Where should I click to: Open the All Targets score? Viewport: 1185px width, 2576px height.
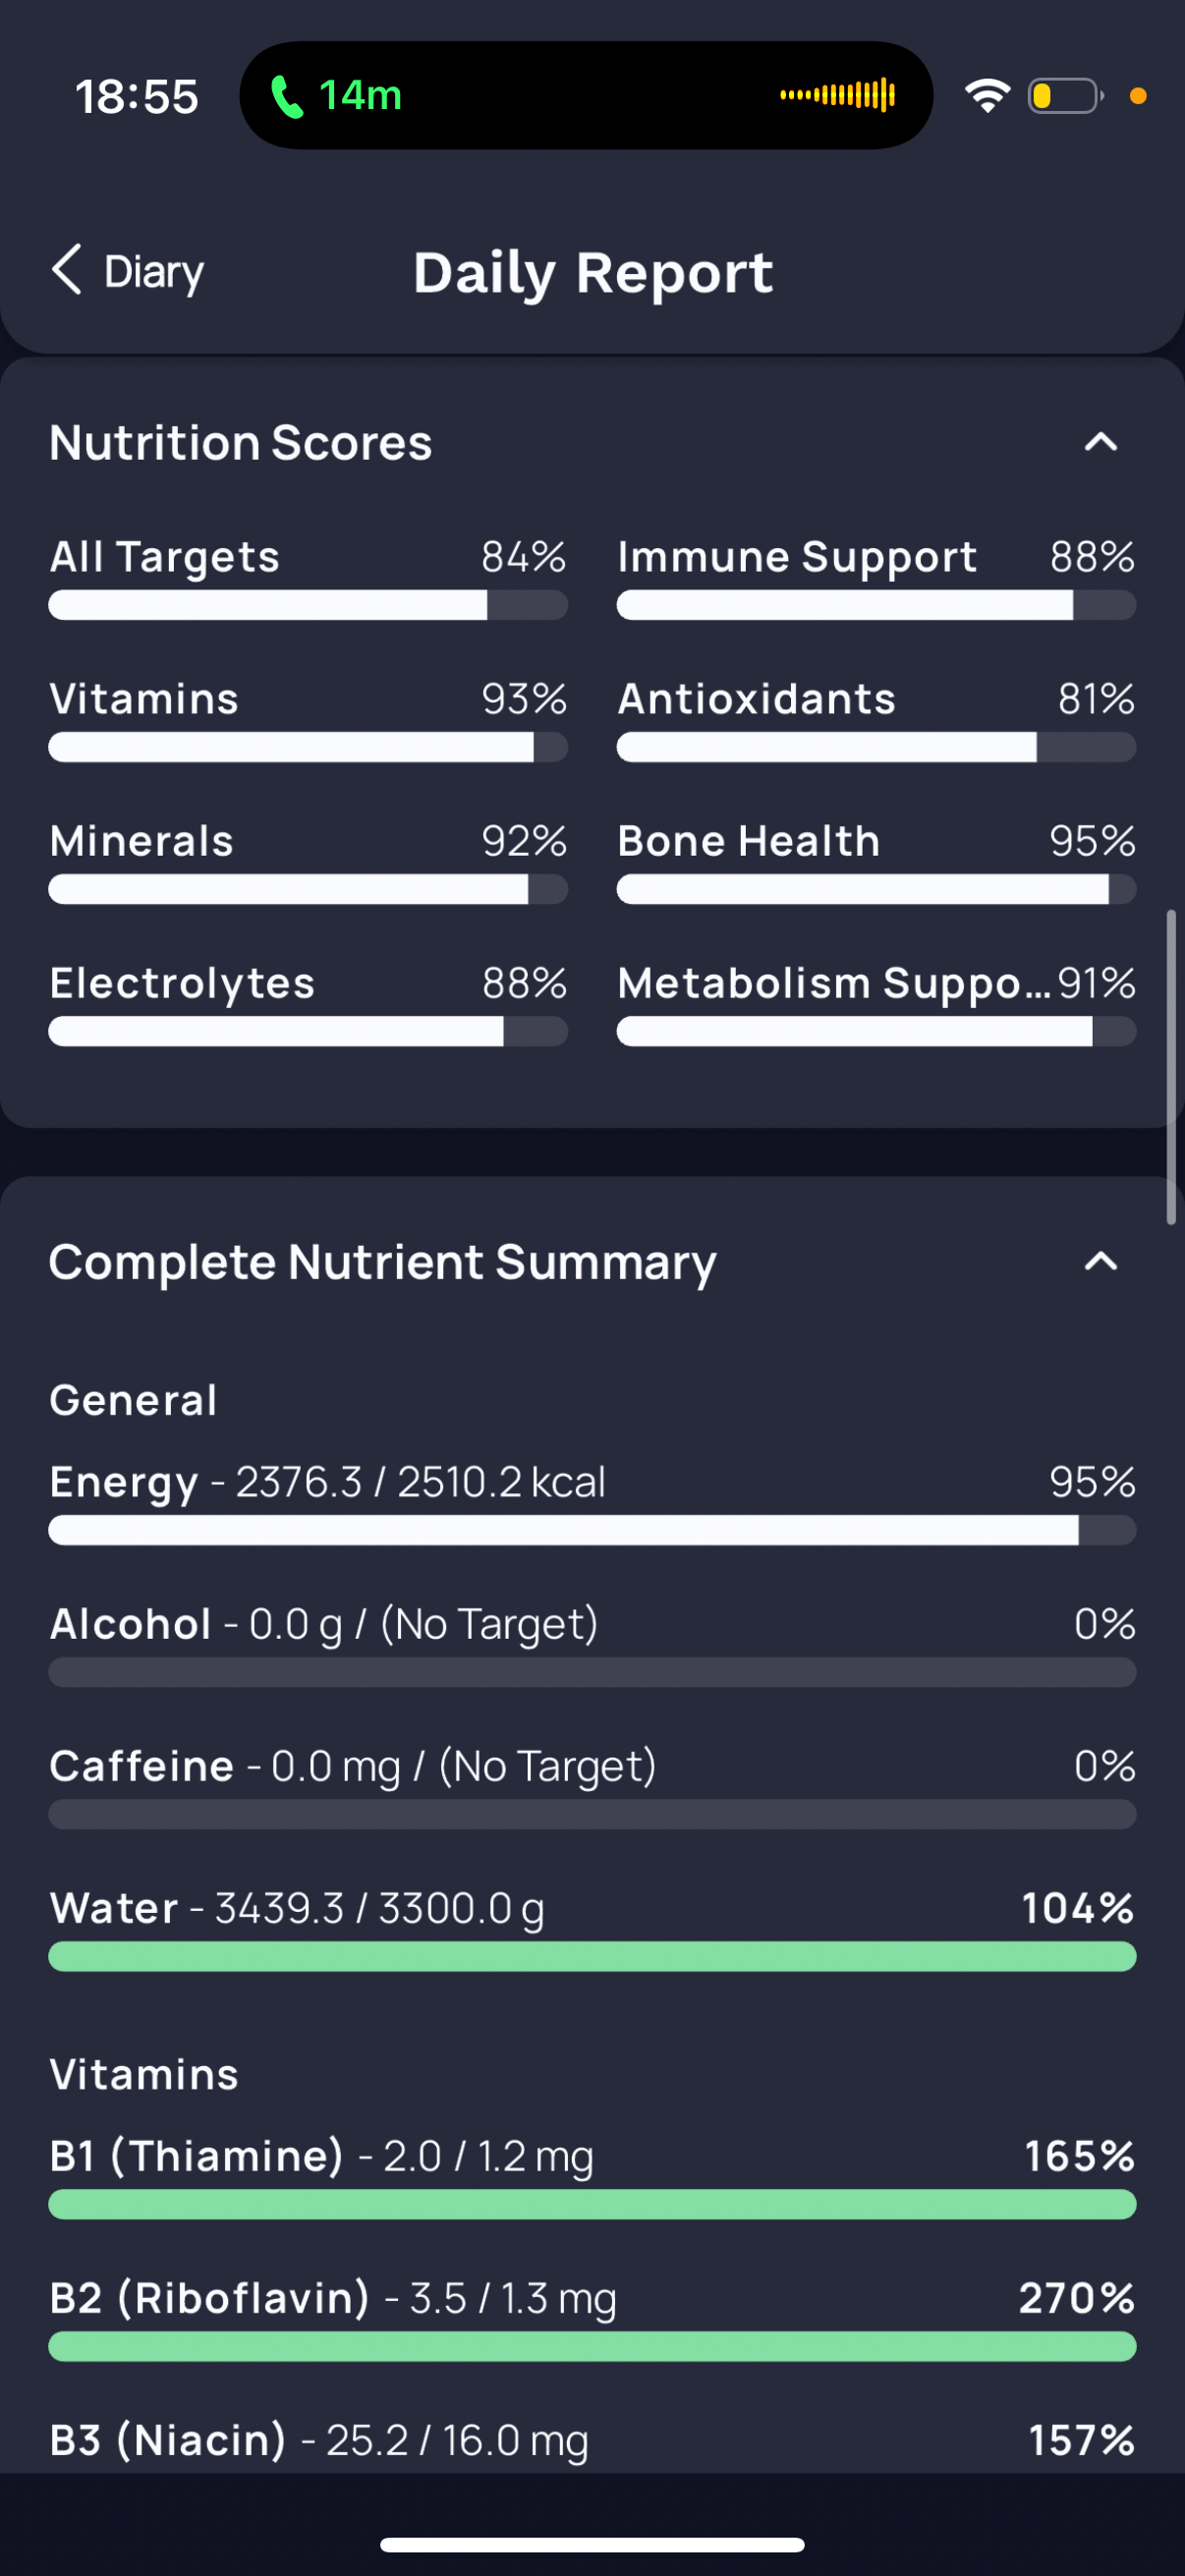tap(308, 577)
